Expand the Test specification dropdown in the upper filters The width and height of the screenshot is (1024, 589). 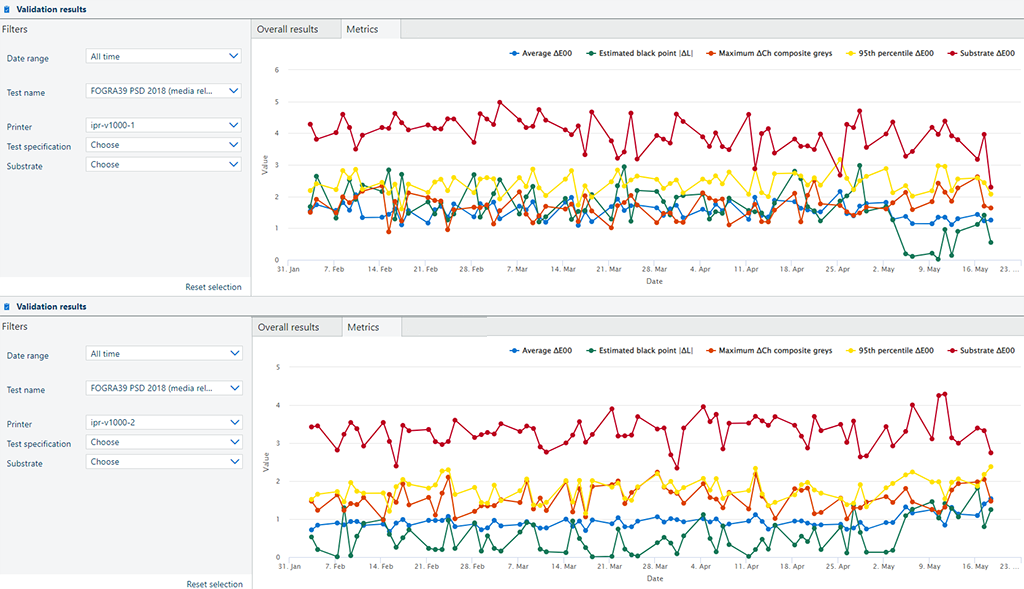[x=164, y=145]
